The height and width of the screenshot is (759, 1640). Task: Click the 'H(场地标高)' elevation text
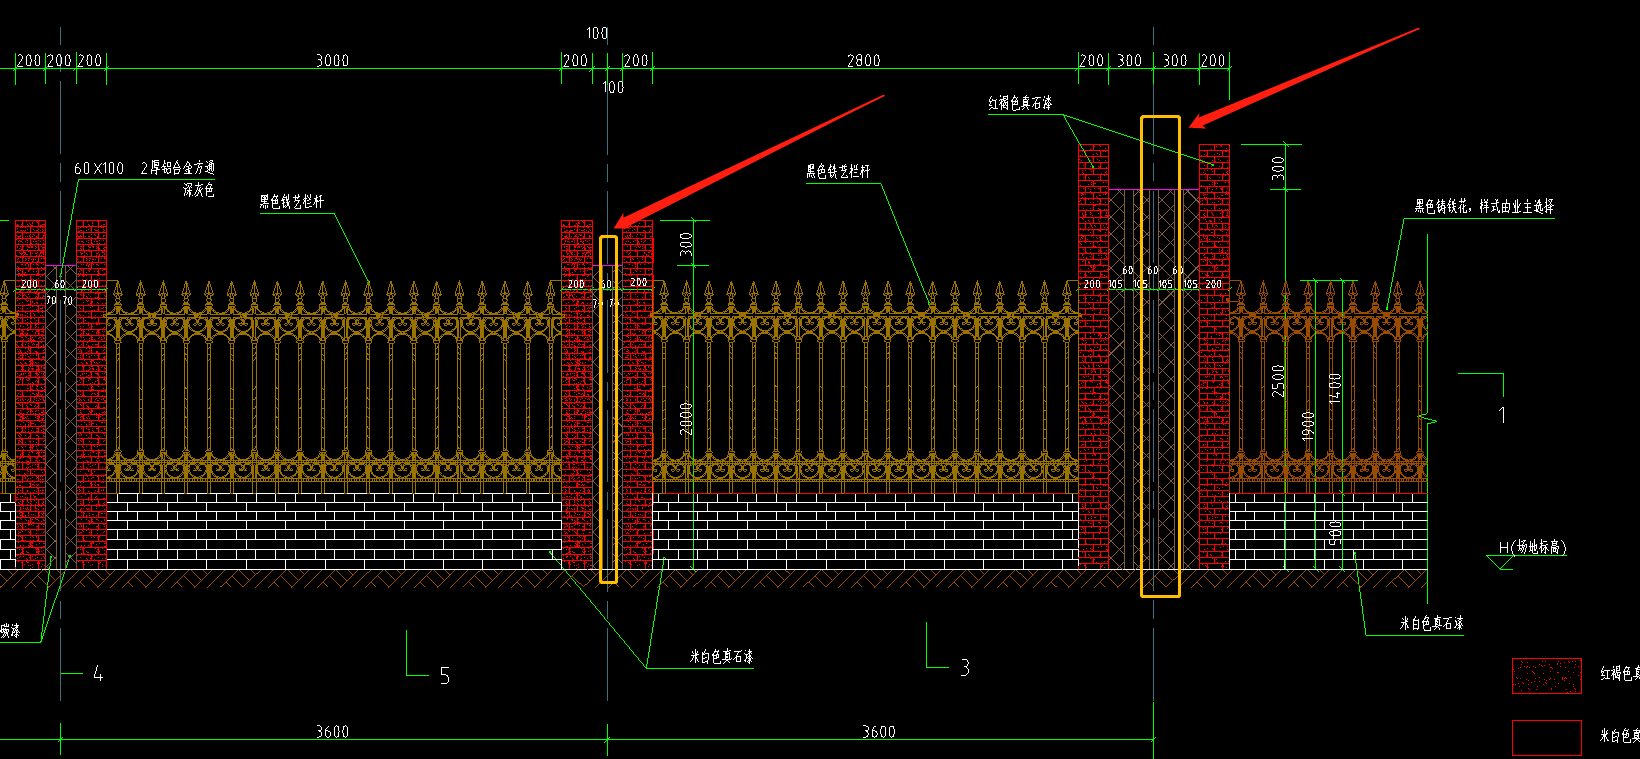1532,547
